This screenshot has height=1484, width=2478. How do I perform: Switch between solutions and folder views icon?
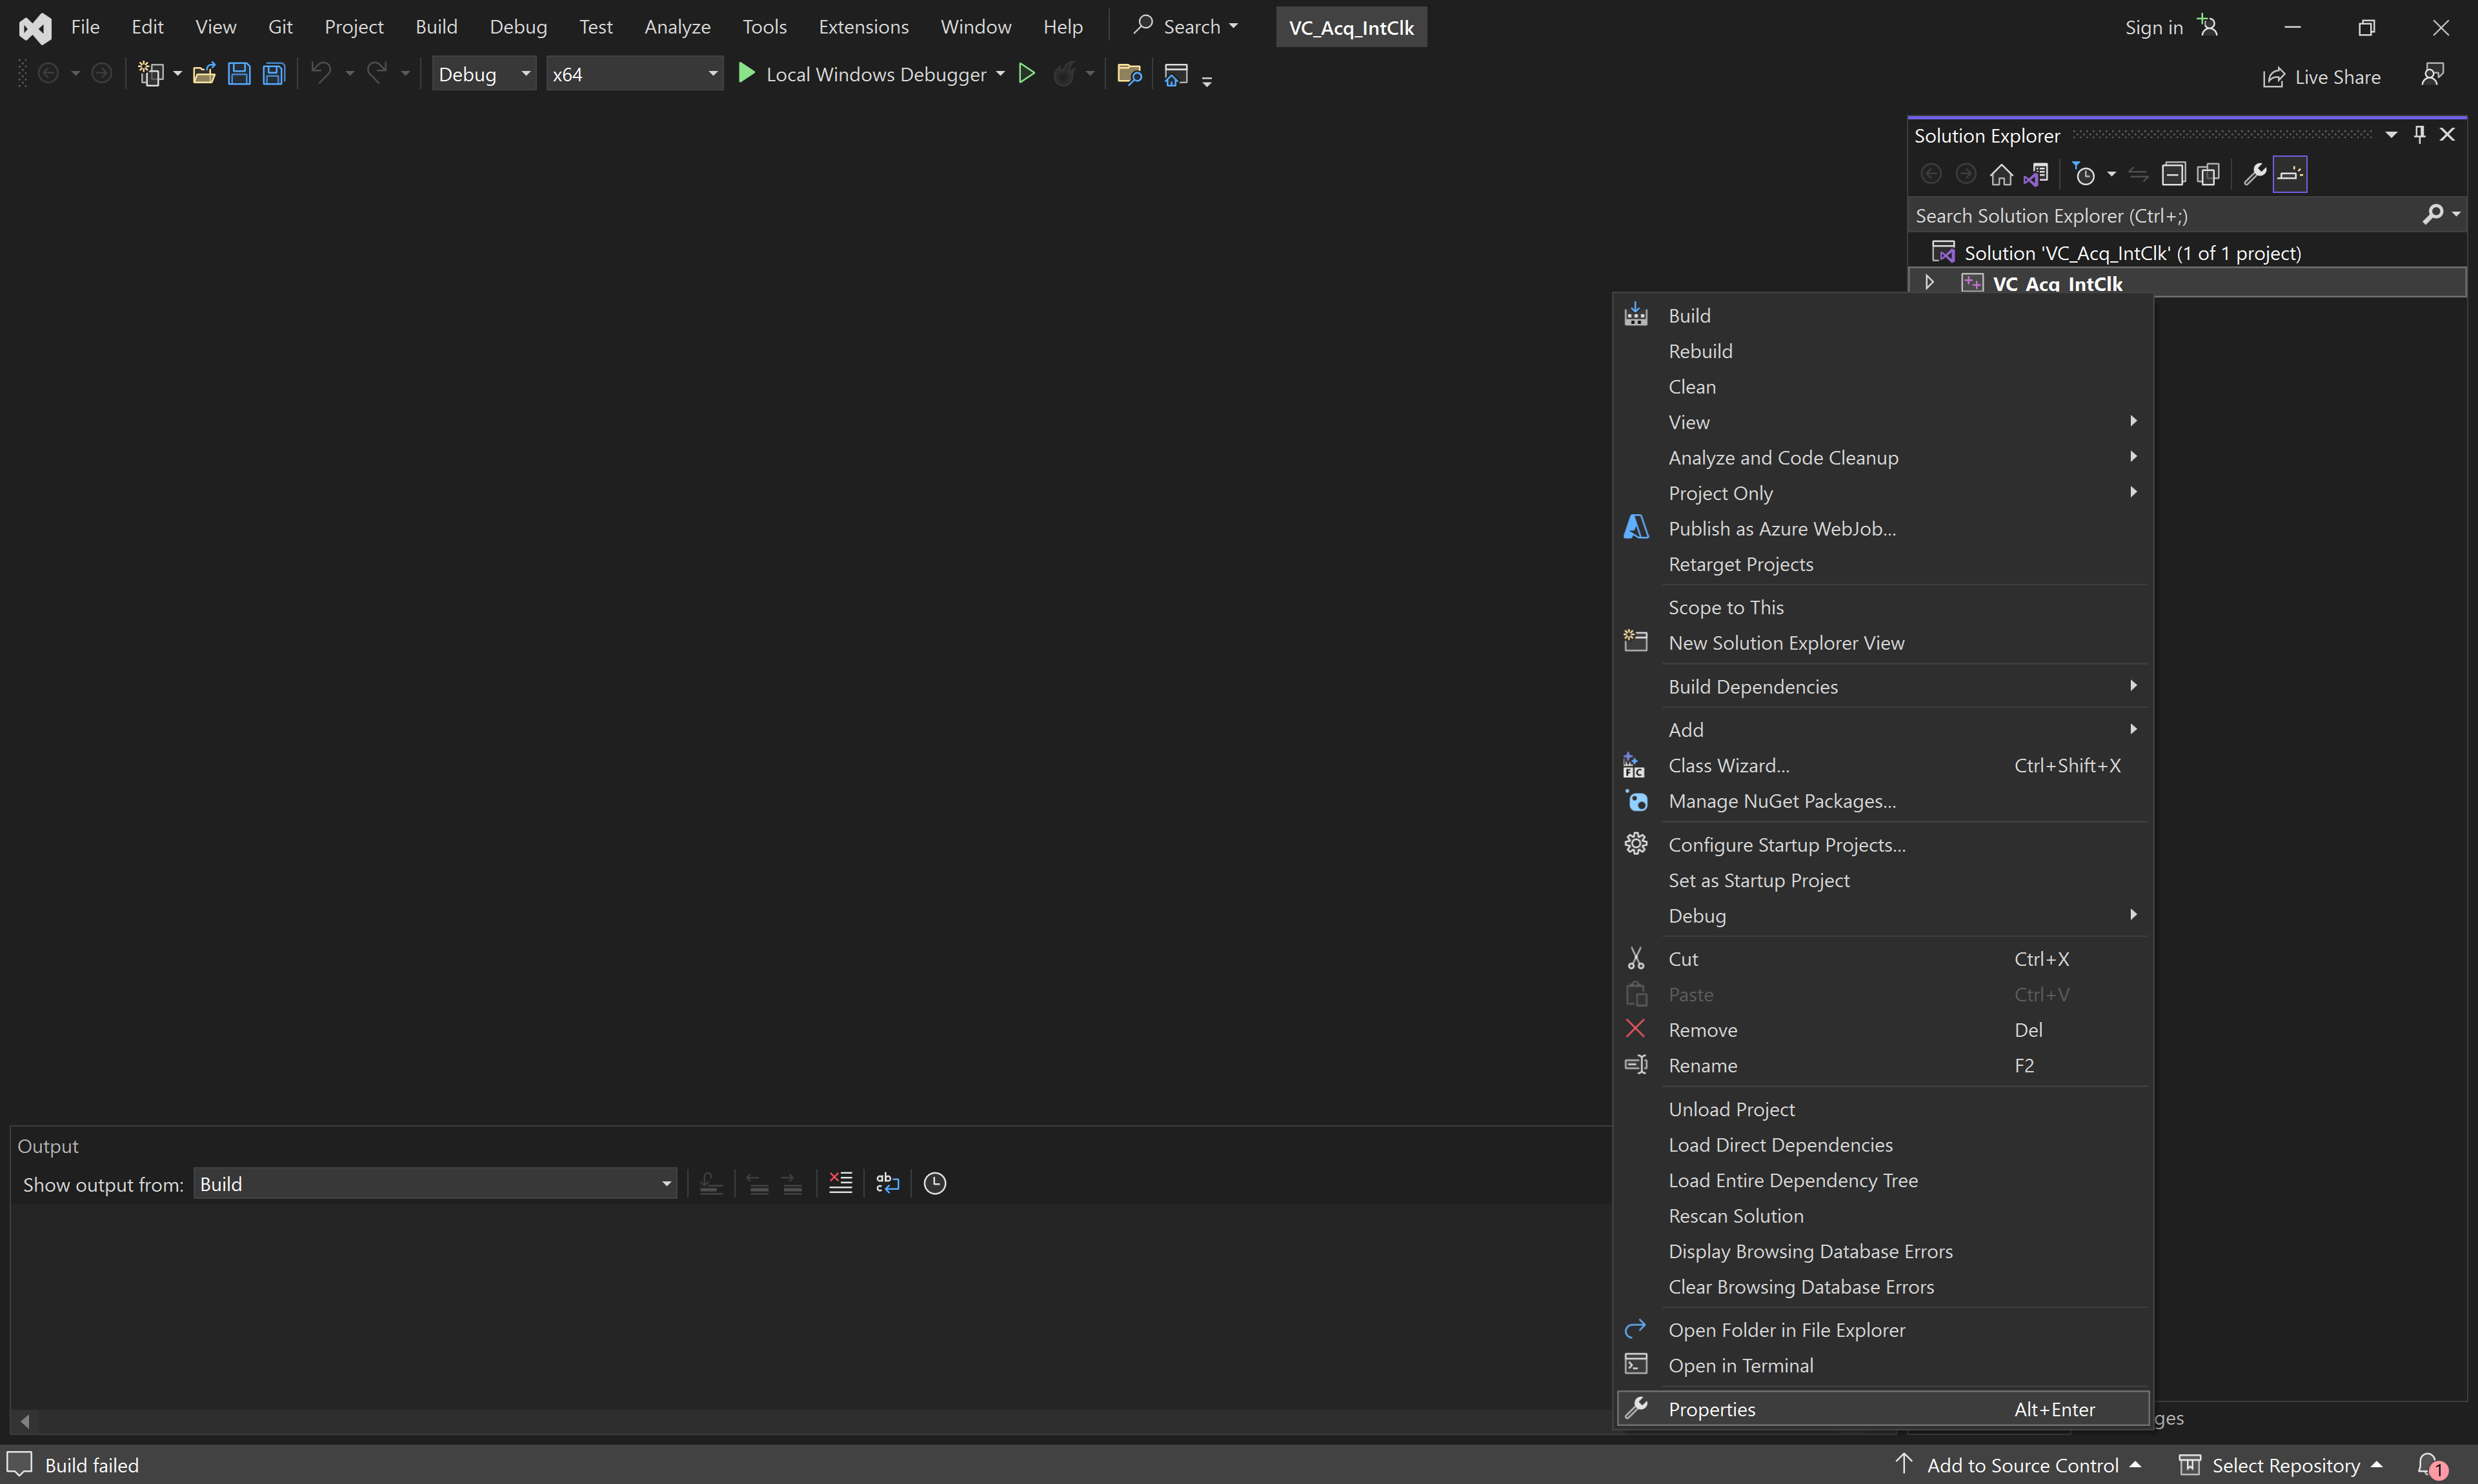(2036, 174)
